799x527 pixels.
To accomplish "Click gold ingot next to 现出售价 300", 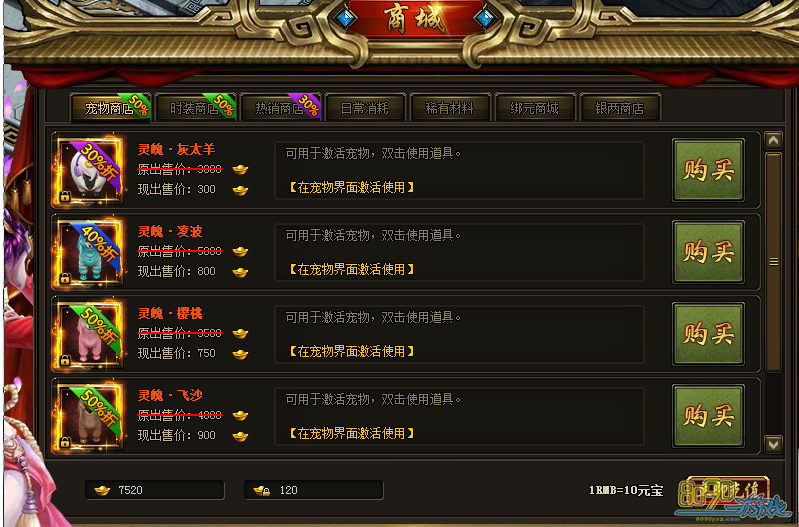I will (x=240, y=190).
